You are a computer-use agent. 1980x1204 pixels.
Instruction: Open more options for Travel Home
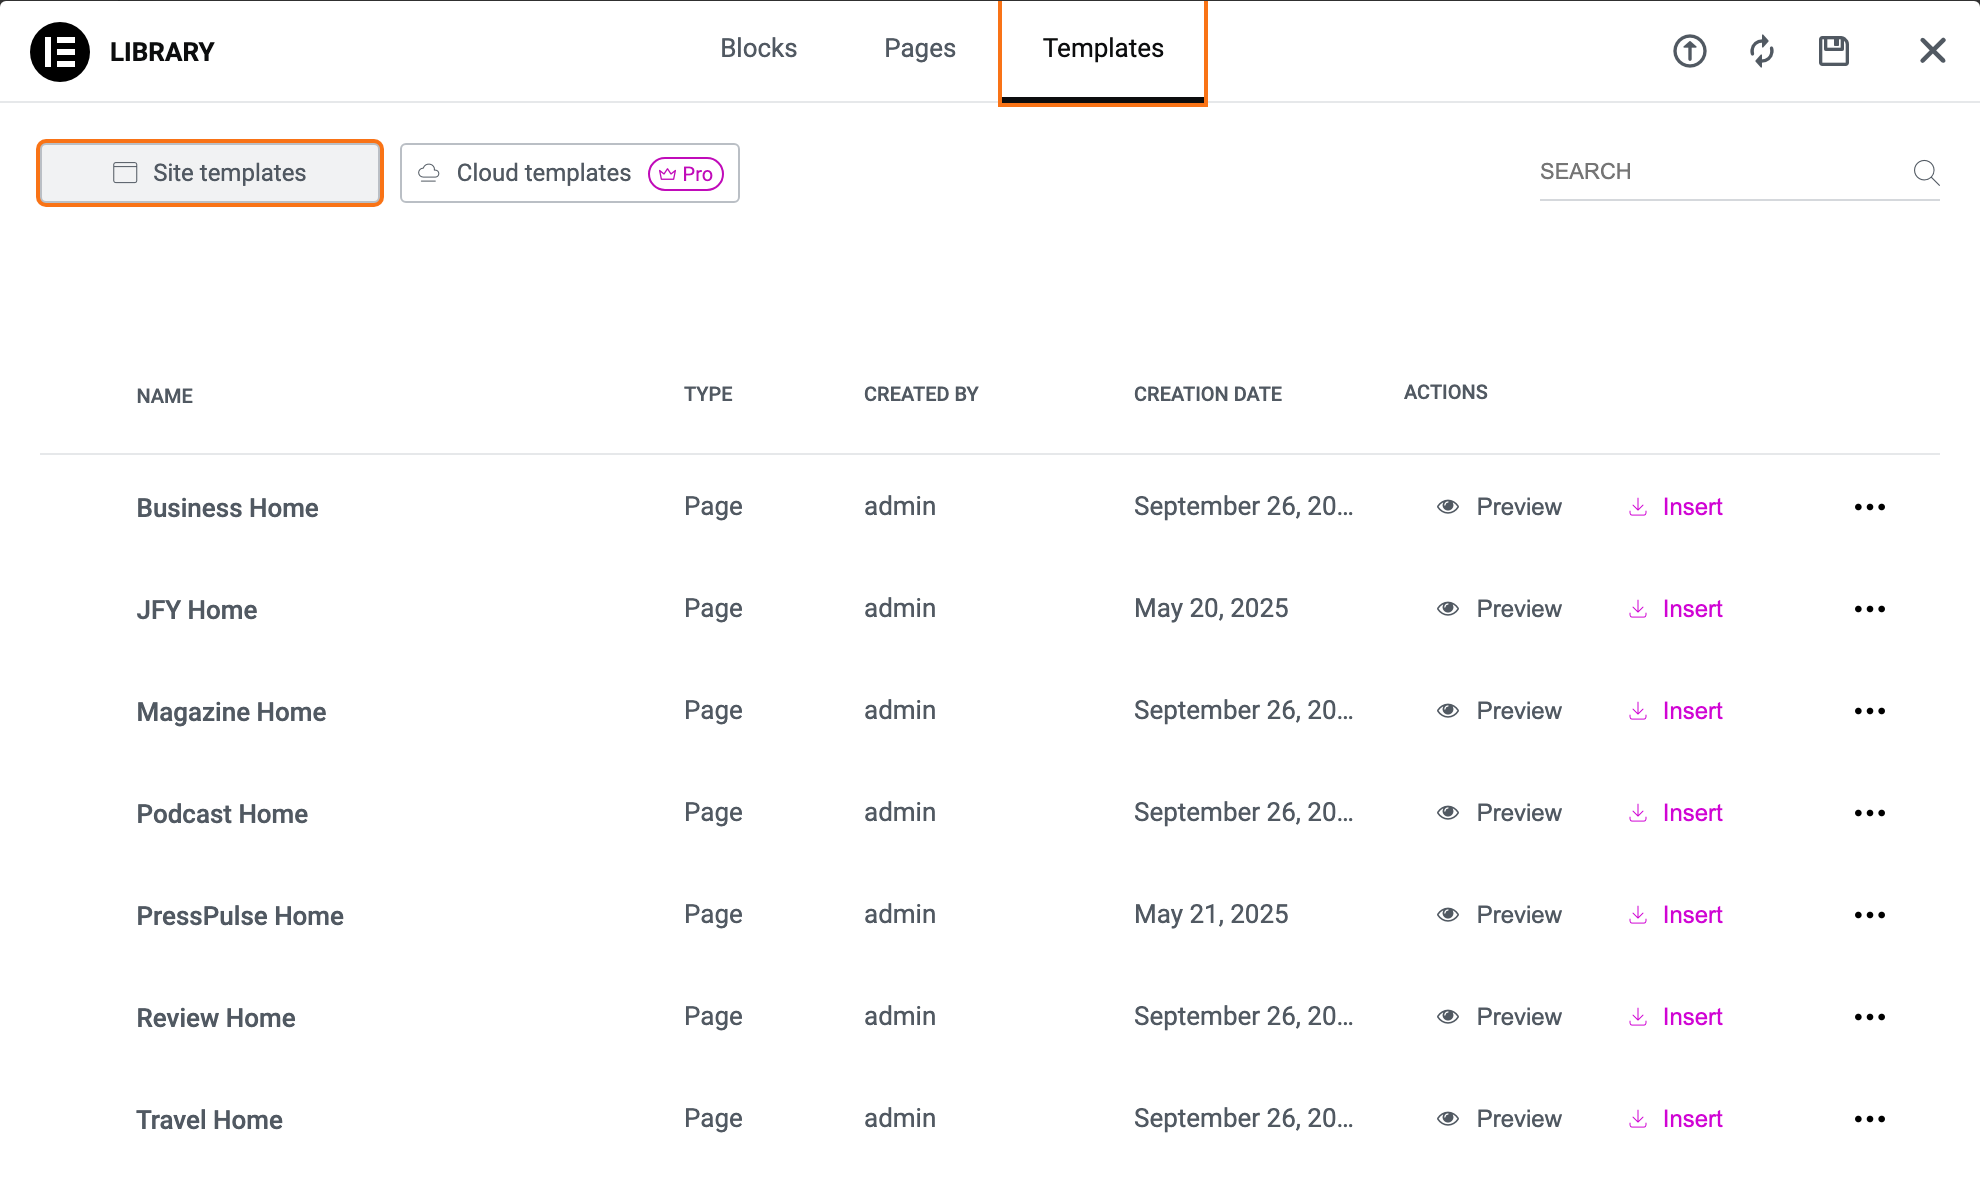(1870, 1119)
